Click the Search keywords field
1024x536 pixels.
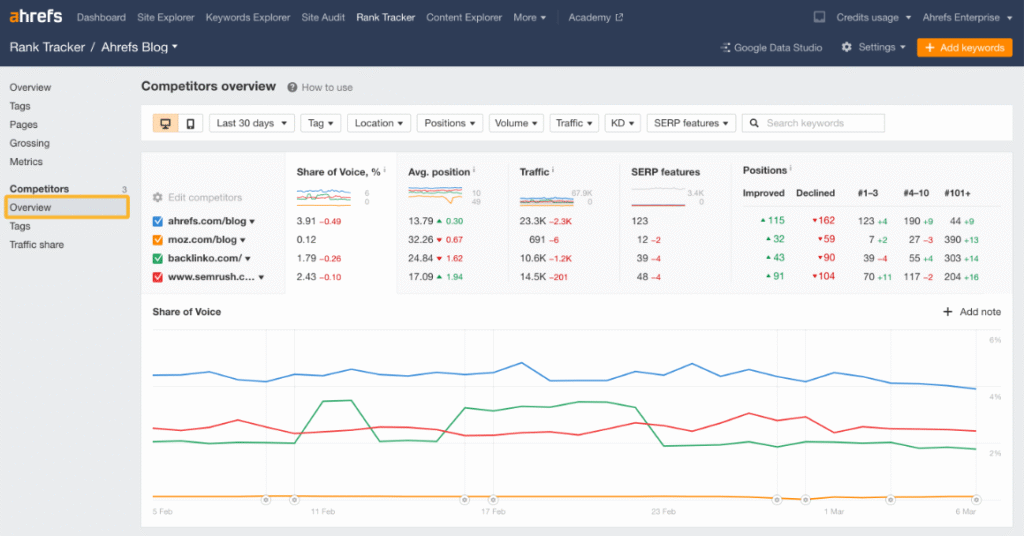(814, 123)
